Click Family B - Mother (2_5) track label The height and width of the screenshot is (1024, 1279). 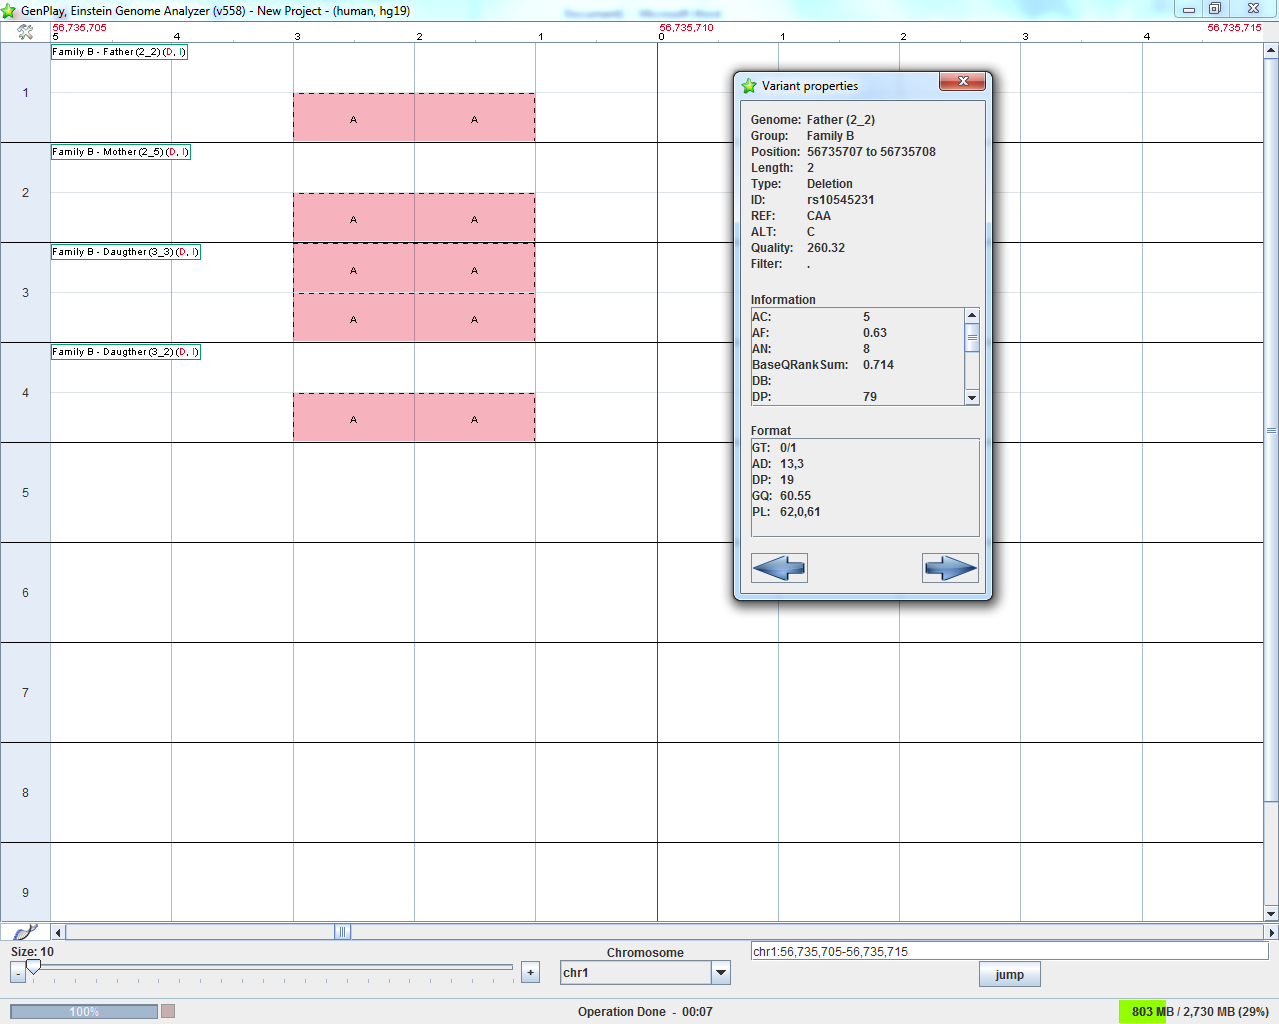coord(120,152)
